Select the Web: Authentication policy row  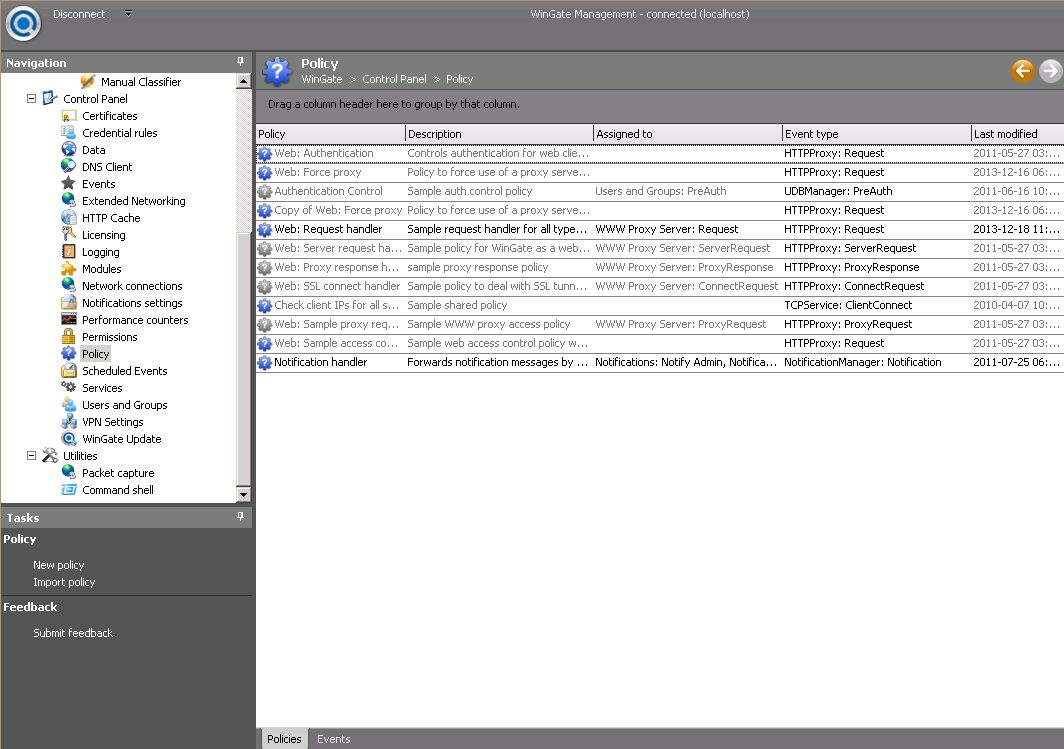click(660, 153)
